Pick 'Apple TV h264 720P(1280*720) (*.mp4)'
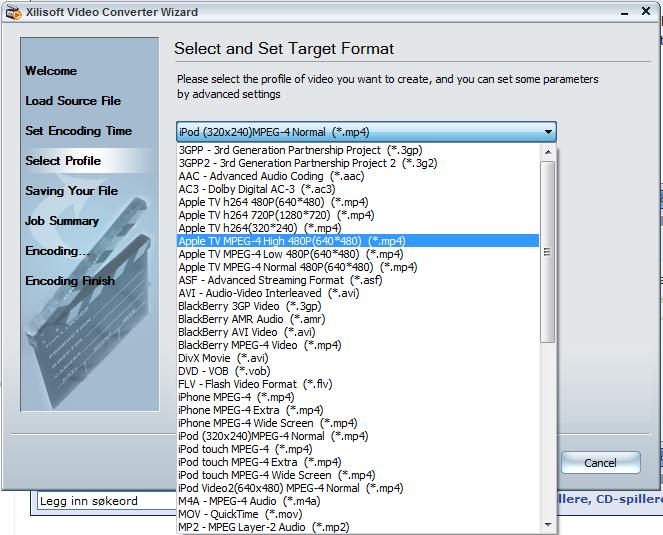The image size is (663, 535). [358, 215]
